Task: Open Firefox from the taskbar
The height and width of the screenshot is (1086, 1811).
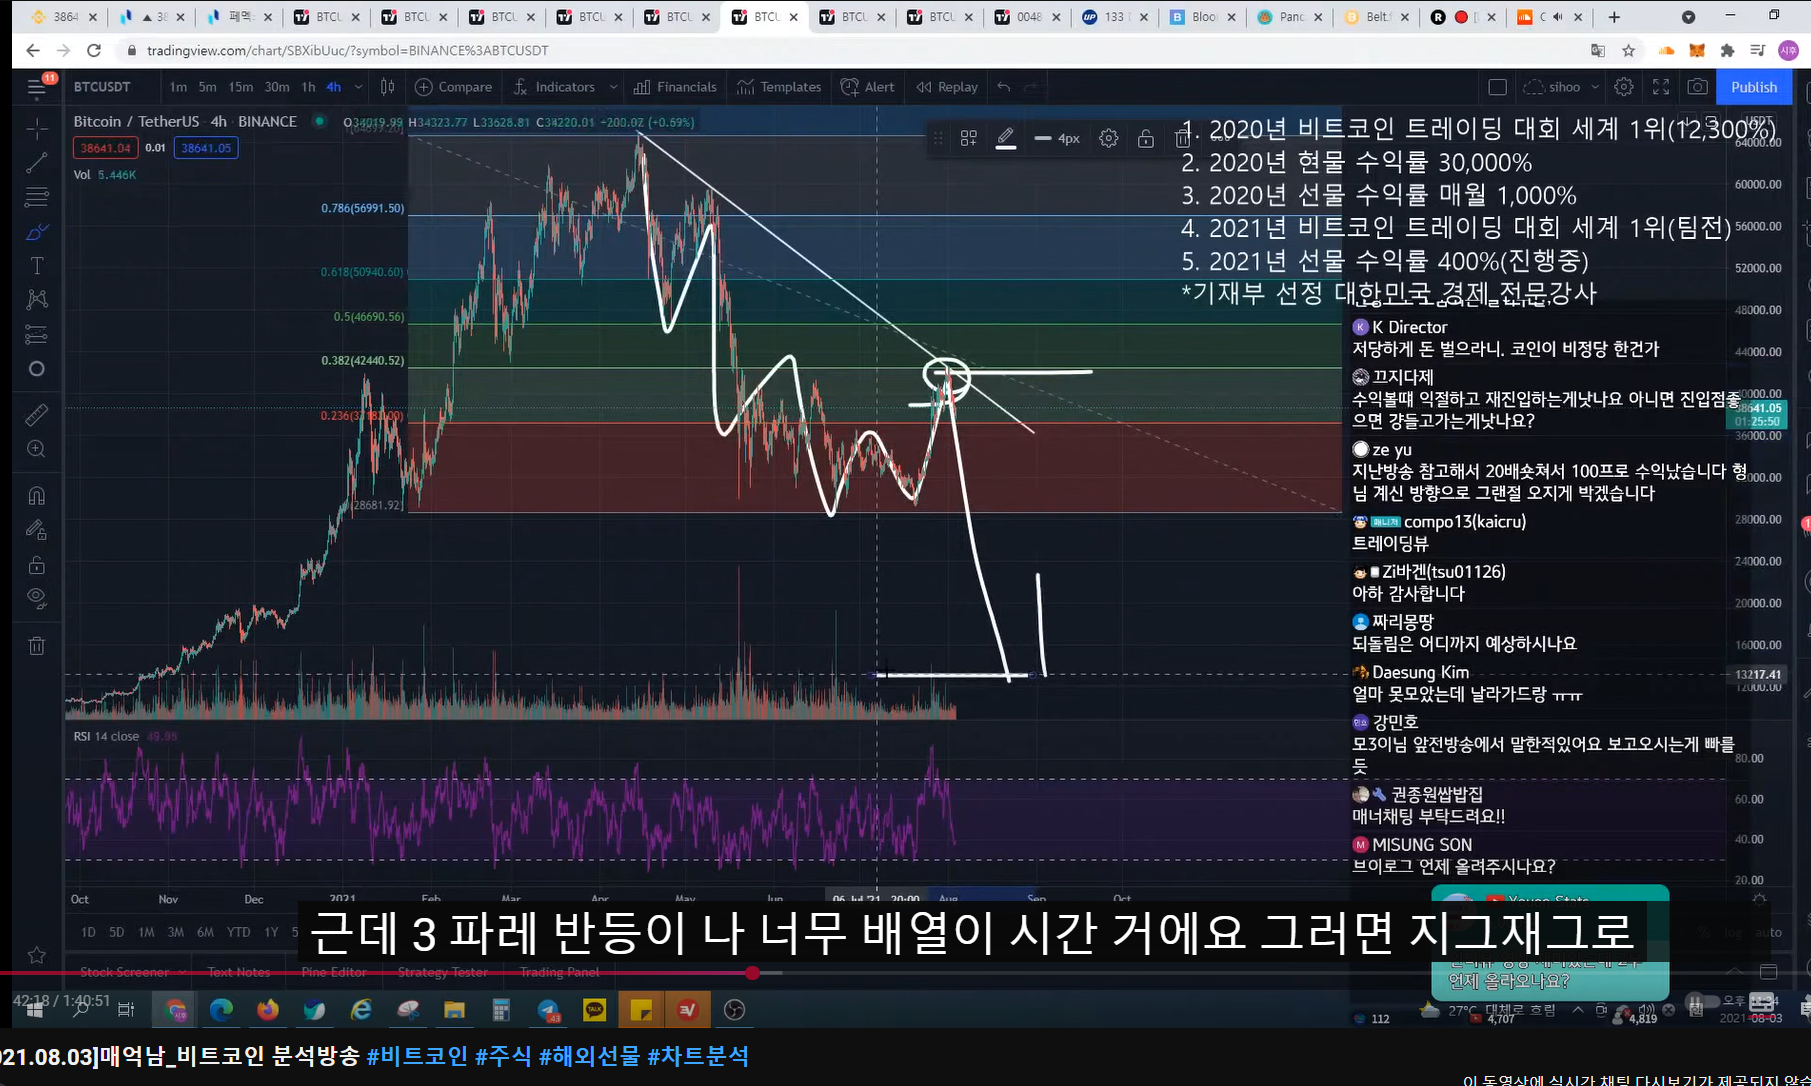Action: 268,1010
